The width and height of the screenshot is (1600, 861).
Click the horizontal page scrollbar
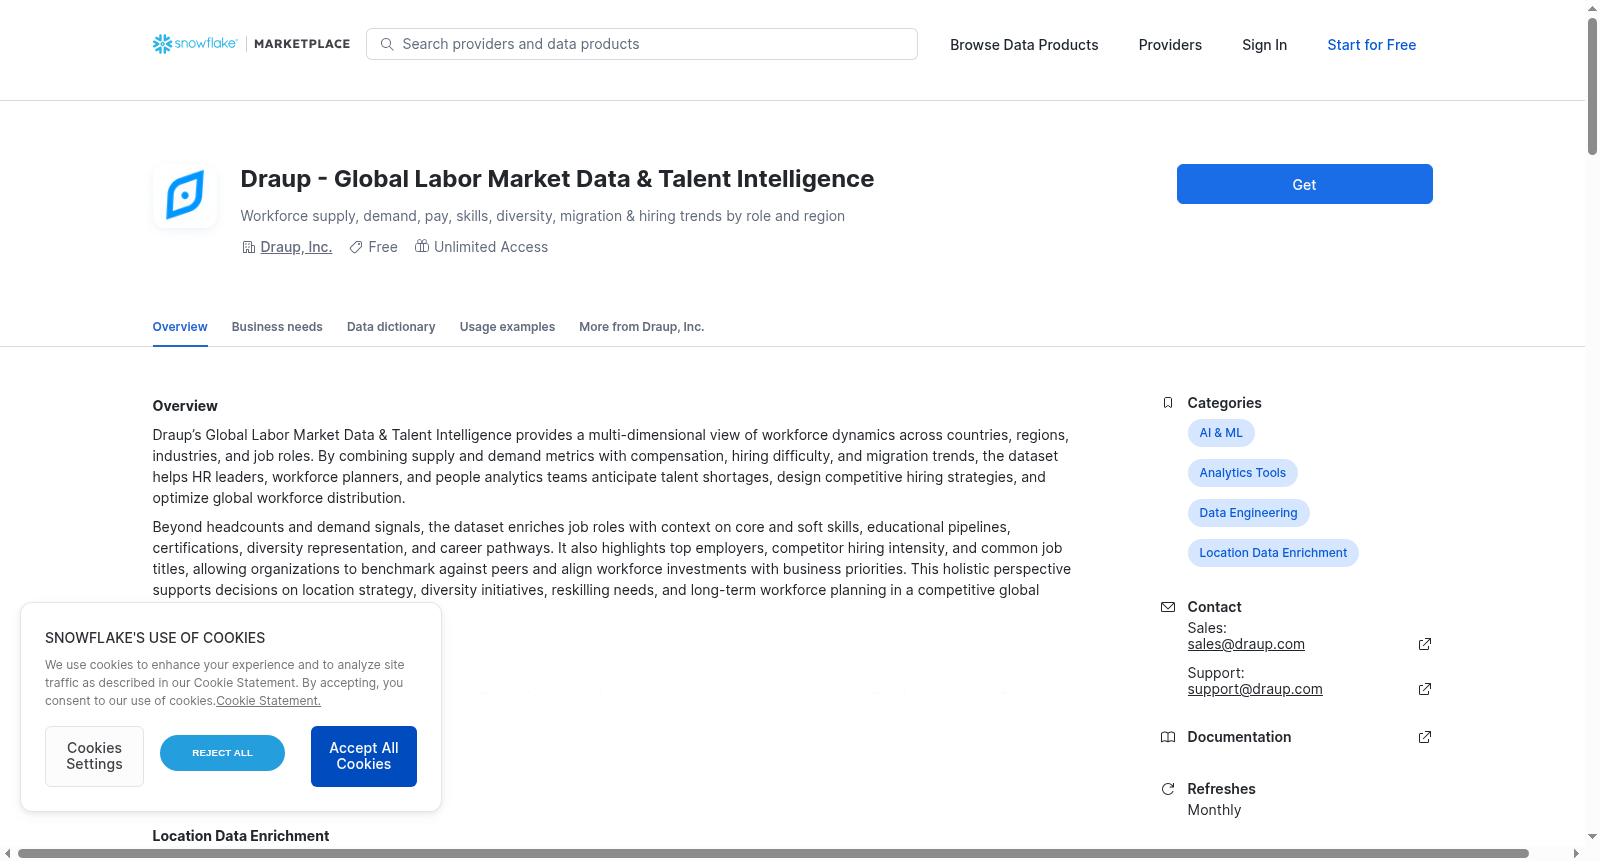point(773,853)
